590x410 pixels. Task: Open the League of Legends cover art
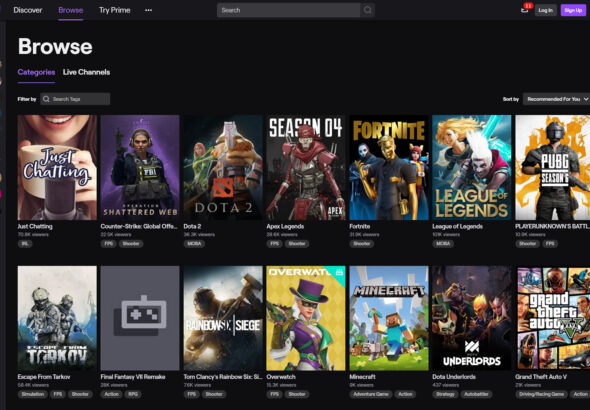click(x=472, y=167)
